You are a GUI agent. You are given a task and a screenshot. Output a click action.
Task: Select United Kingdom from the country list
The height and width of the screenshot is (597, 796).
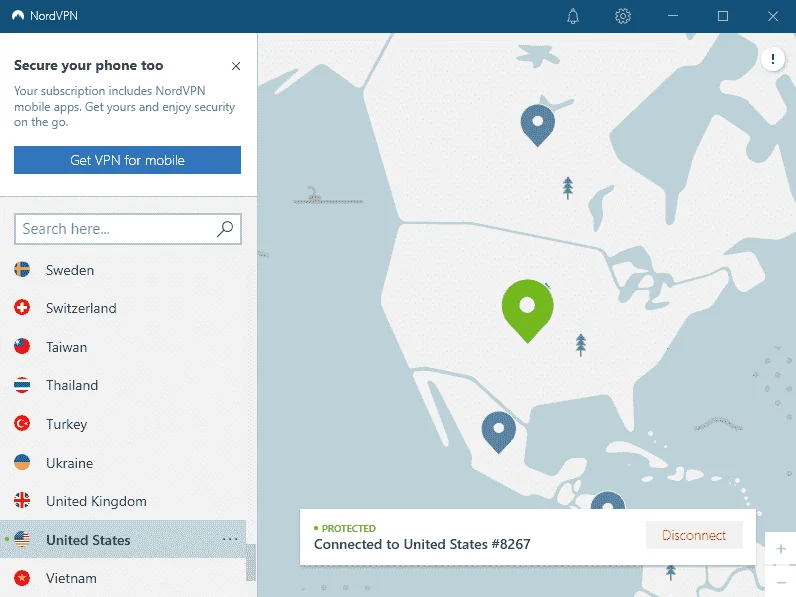click(123, 501)
